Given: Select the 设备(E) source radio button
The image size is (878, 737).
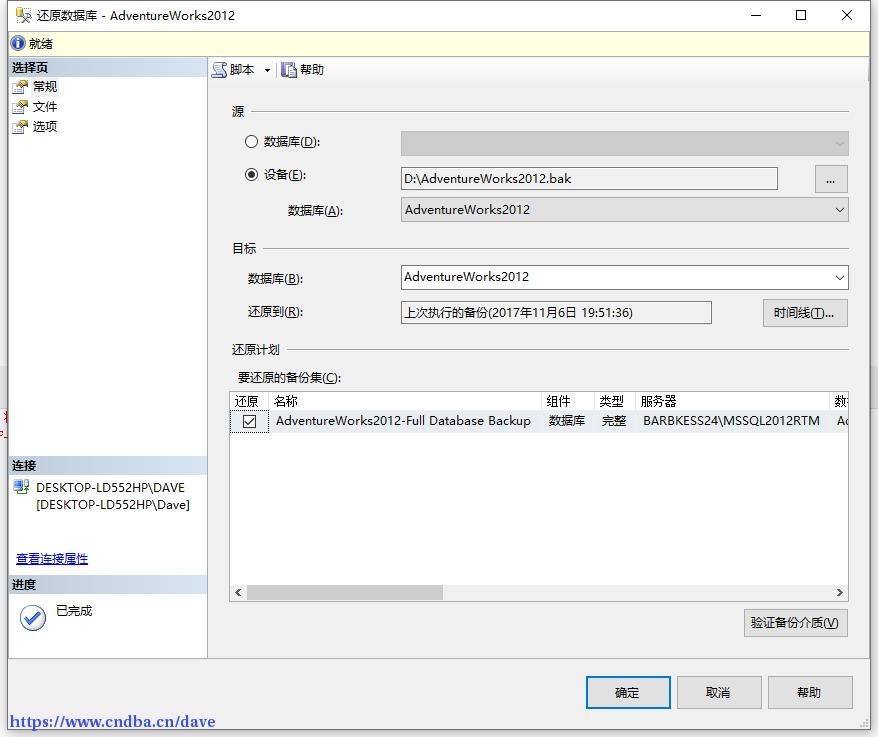Looking at the screenshot, I should point(251,175).
